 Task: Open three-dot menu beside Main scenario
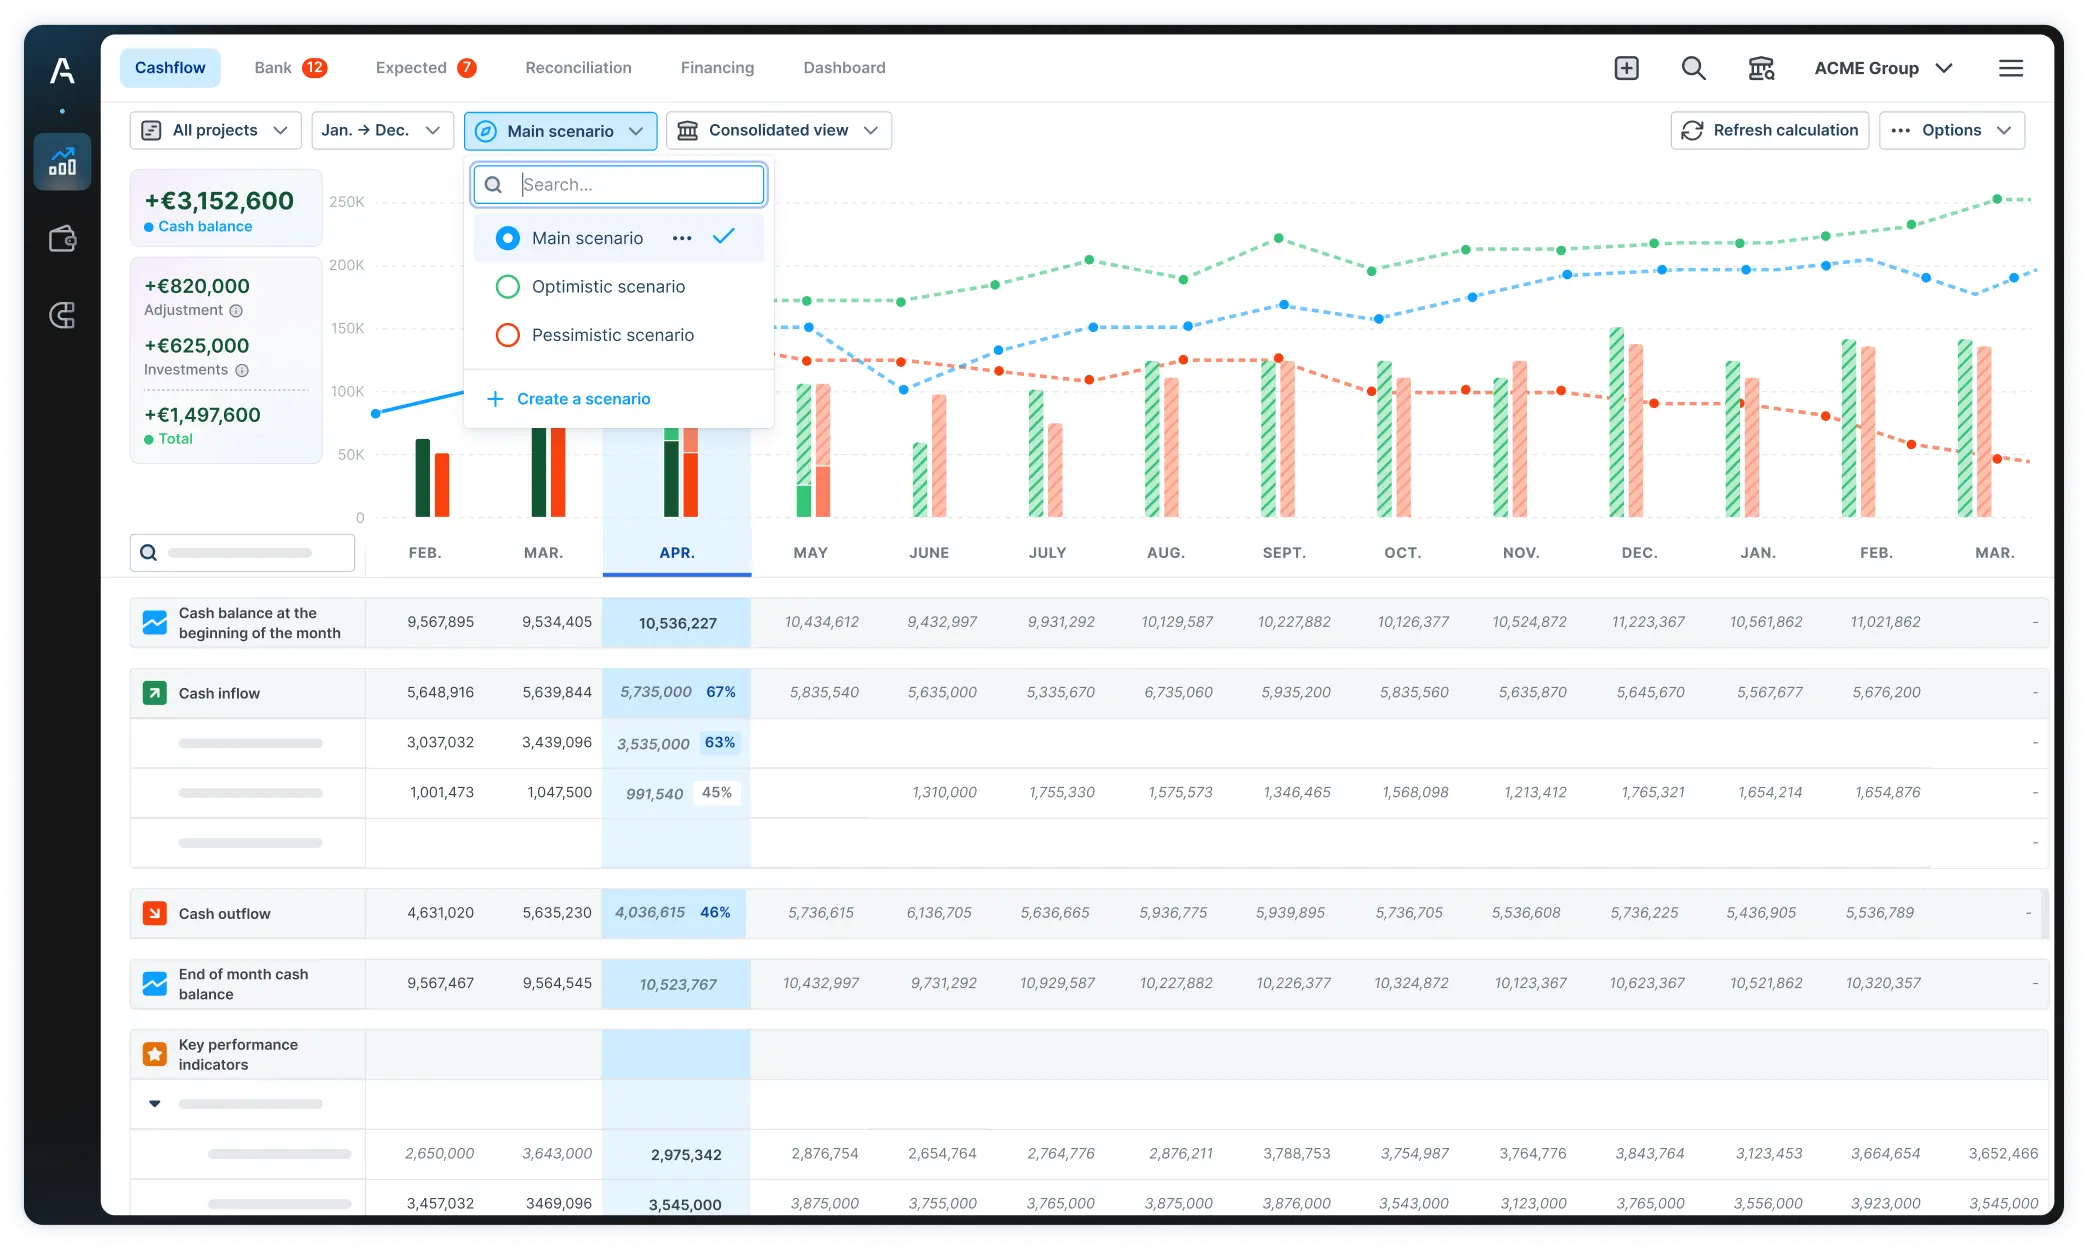(x=682, y=238)
